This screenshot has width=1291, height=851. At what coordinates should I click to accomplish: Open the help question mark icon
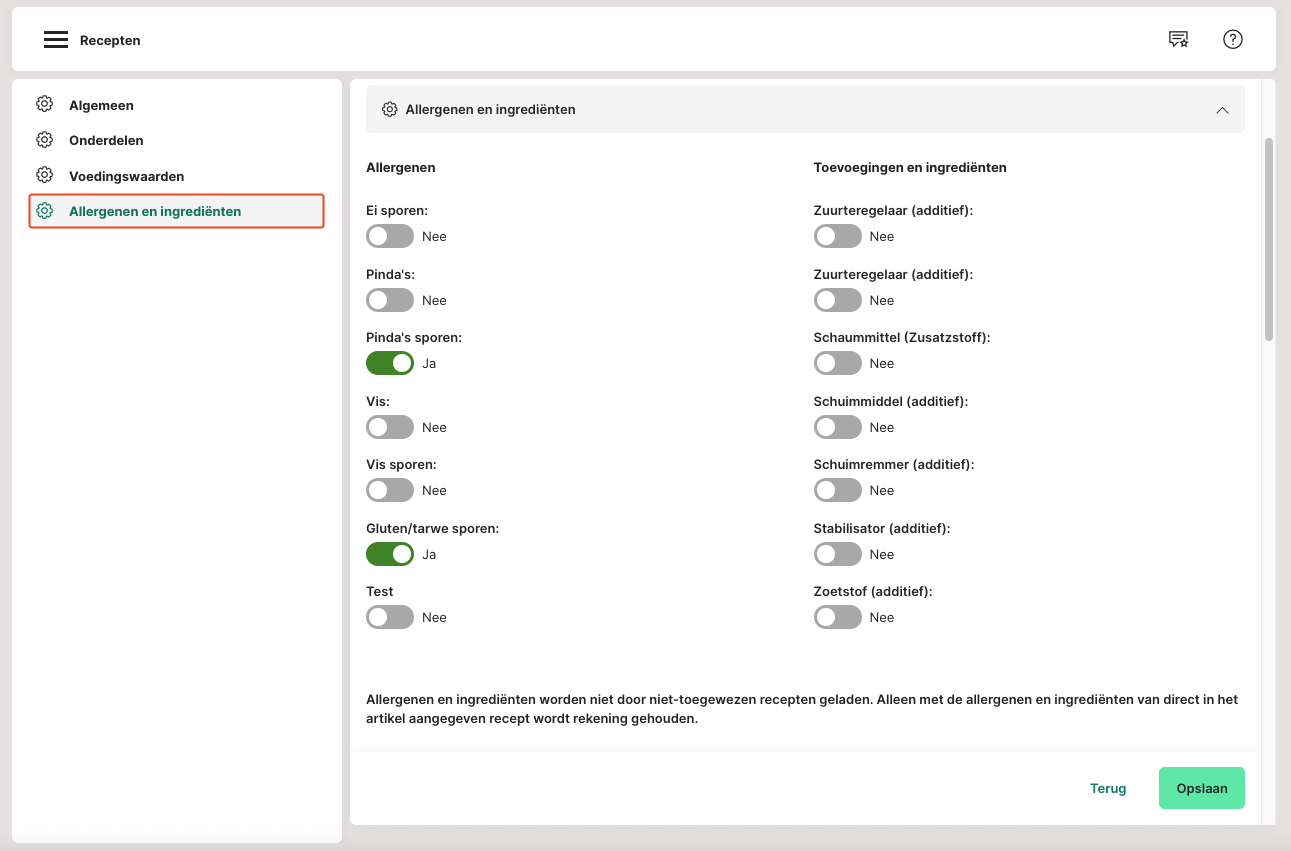(1233, 39)
